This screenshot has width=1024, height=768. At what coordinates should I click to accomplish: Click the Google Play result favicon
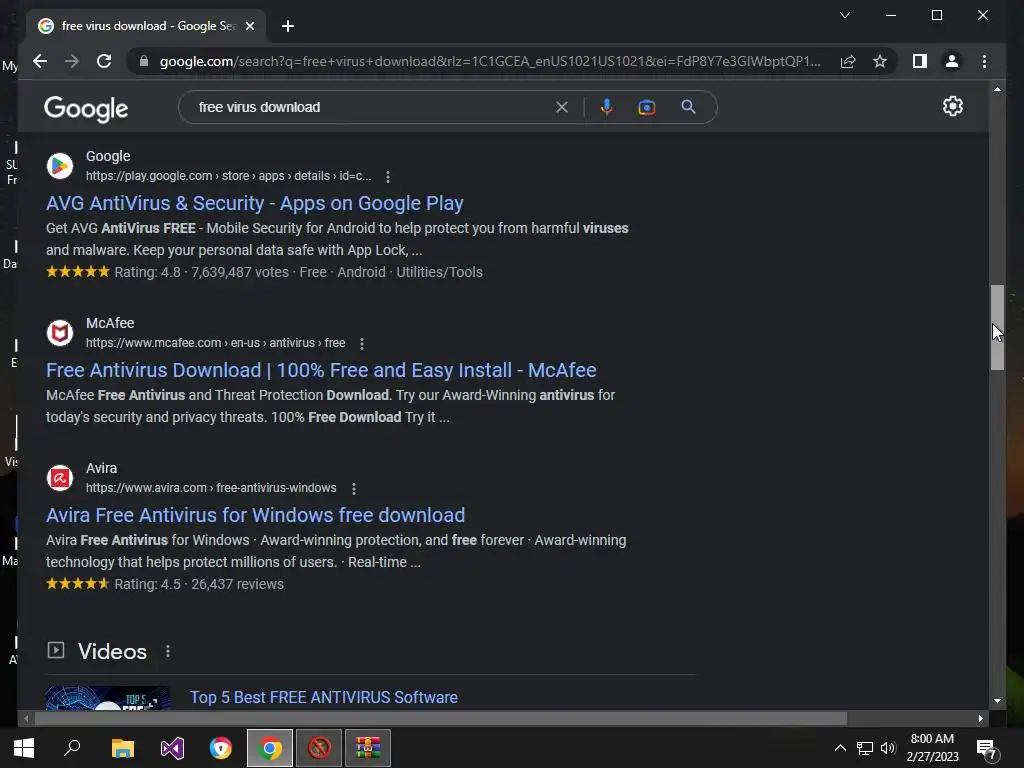point(59,166)
